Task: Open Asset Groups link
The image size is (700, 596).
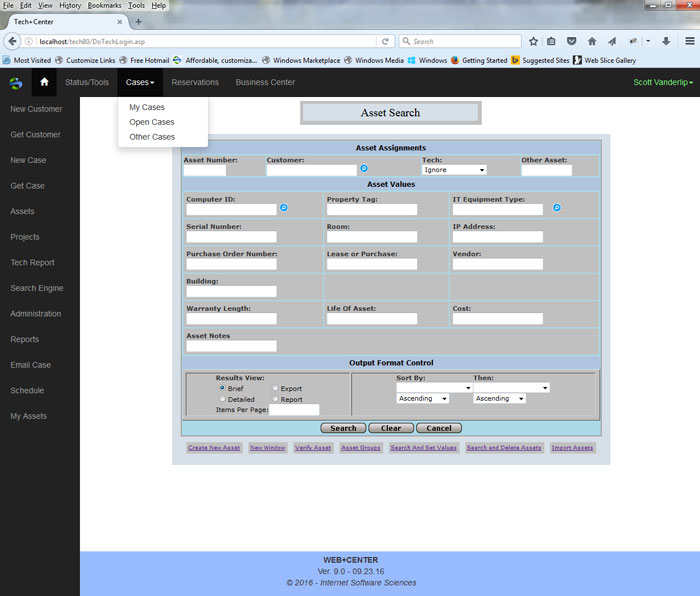Action: point(361,447)
